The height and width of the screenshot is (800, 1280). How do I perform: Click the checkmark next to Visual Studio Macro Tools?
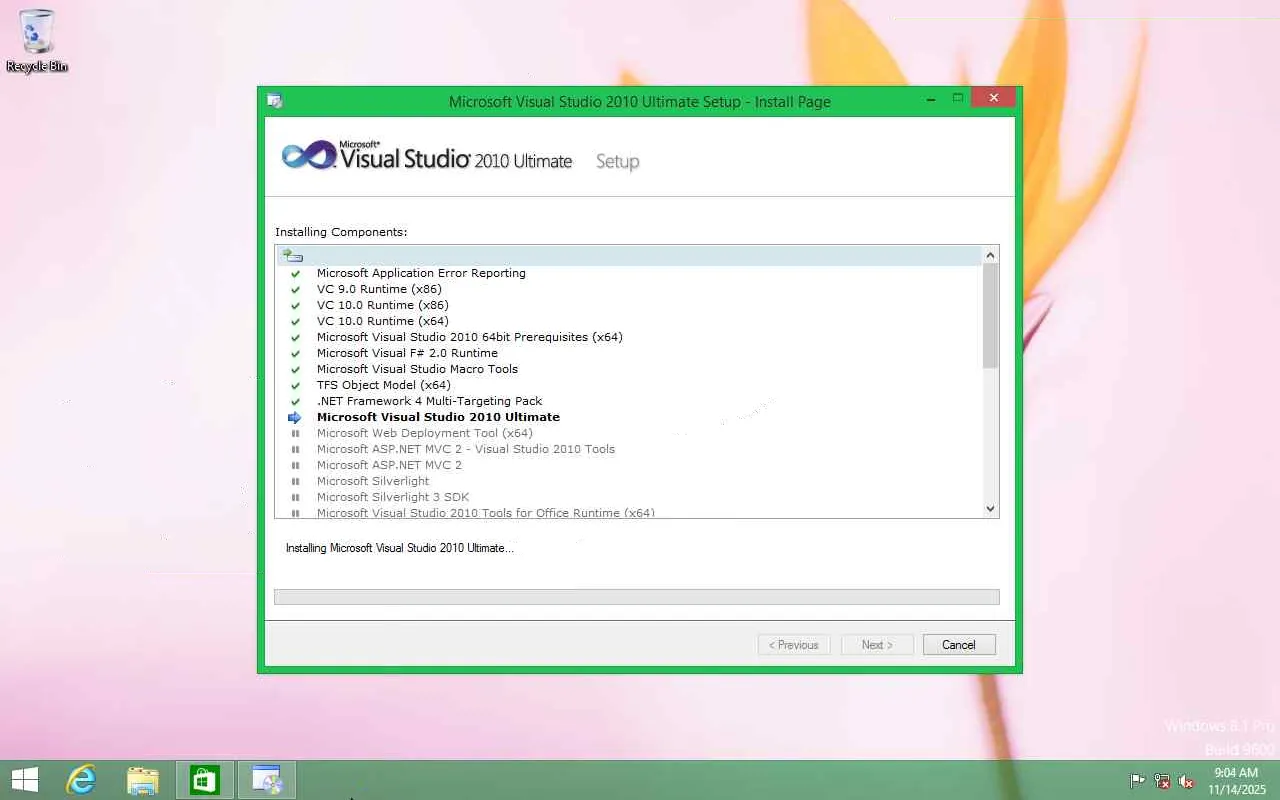(x=295, y=369)
